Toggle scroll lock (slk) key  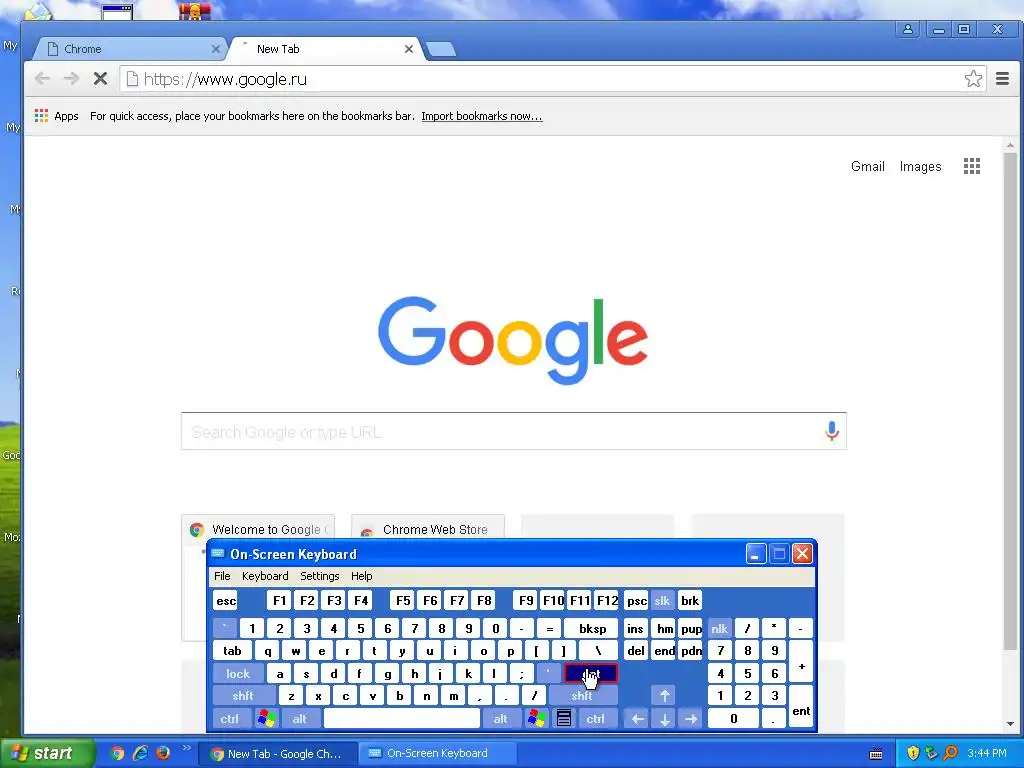coord(662,600)
